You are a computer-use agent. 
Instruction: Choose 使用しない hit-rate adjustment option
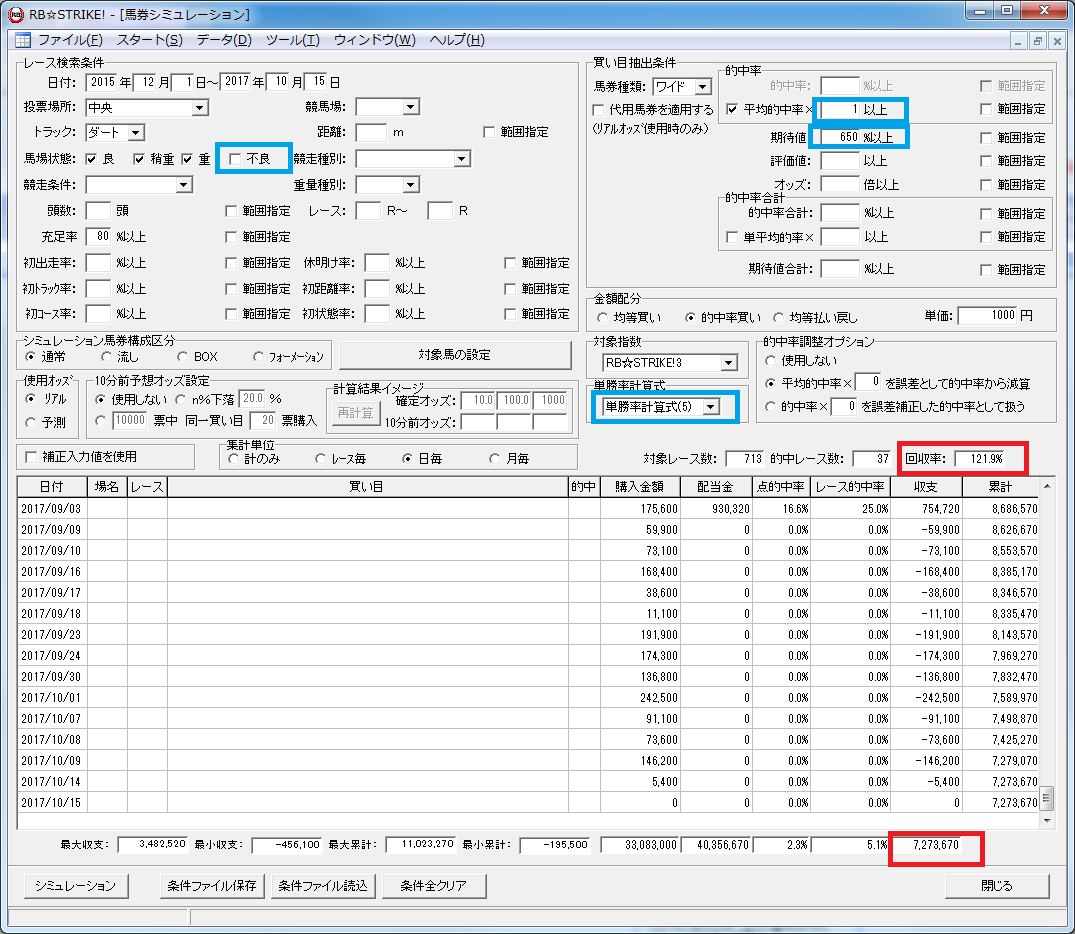pos(770,361)
